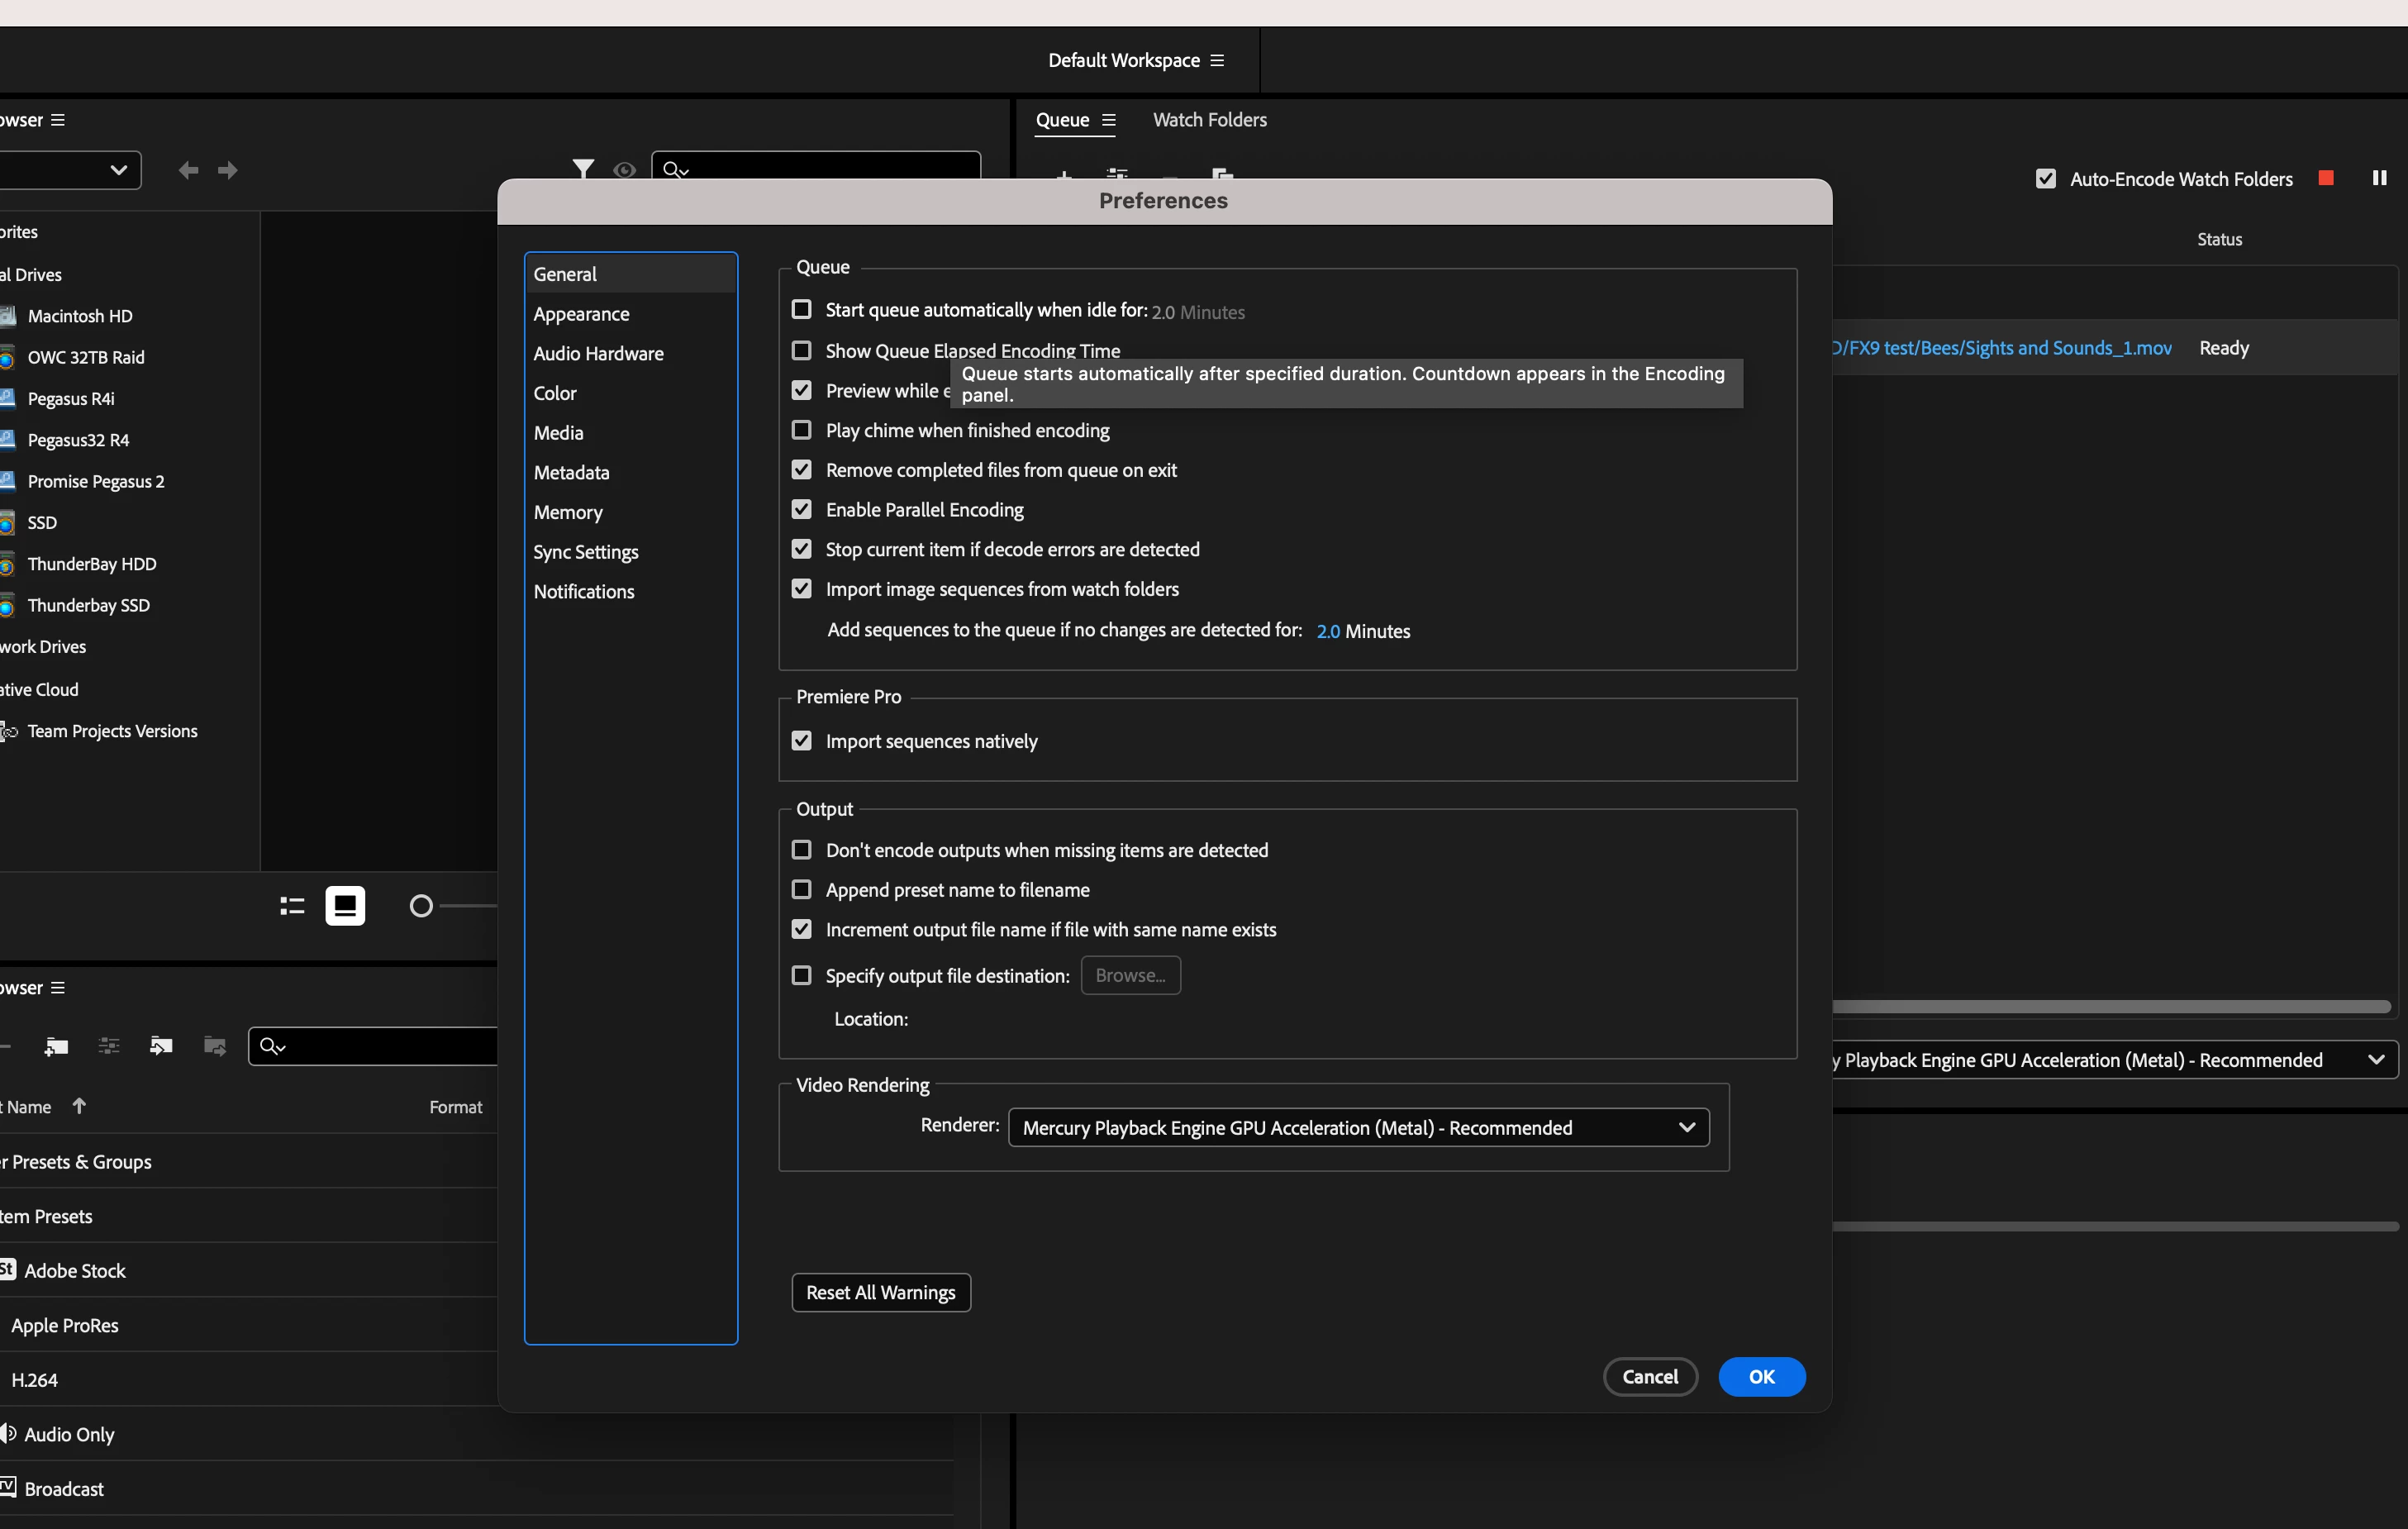The height and width of the screenshot is (1529, 2408).
Task: Click the Reset All Warnings button
Action: (880, 1292)
